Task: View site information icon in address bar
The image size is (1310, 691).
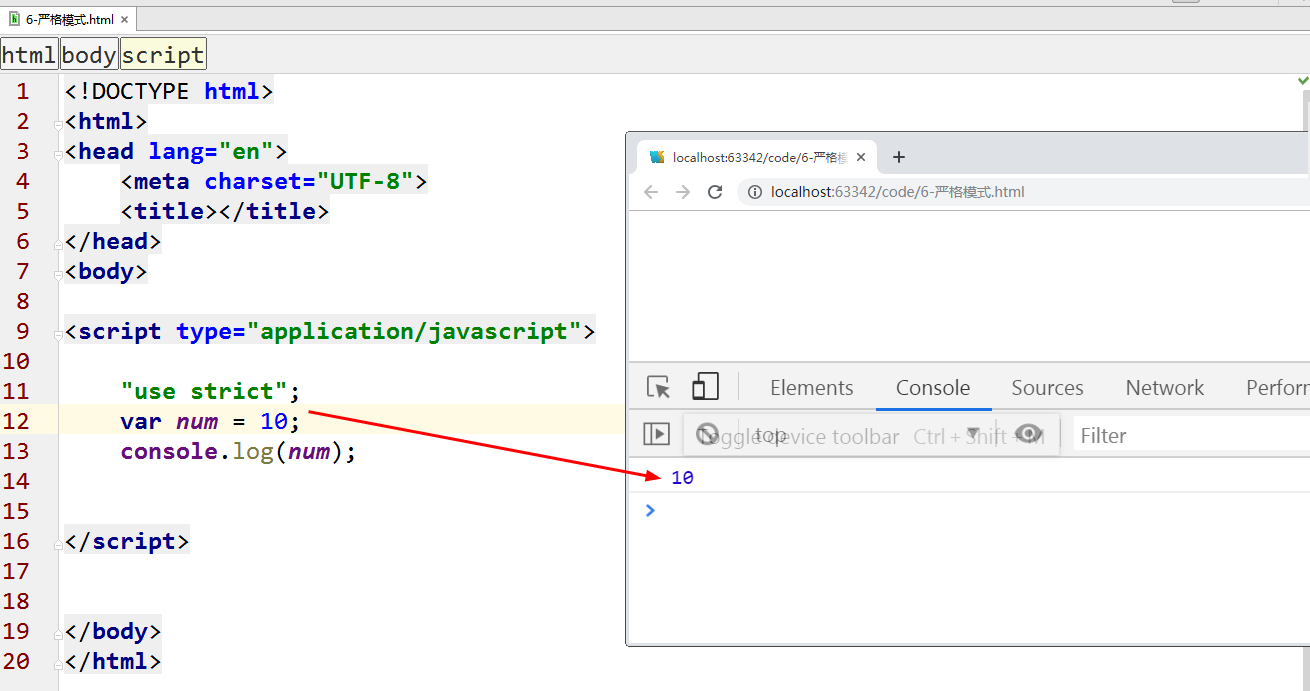Action: coord(756,192)
